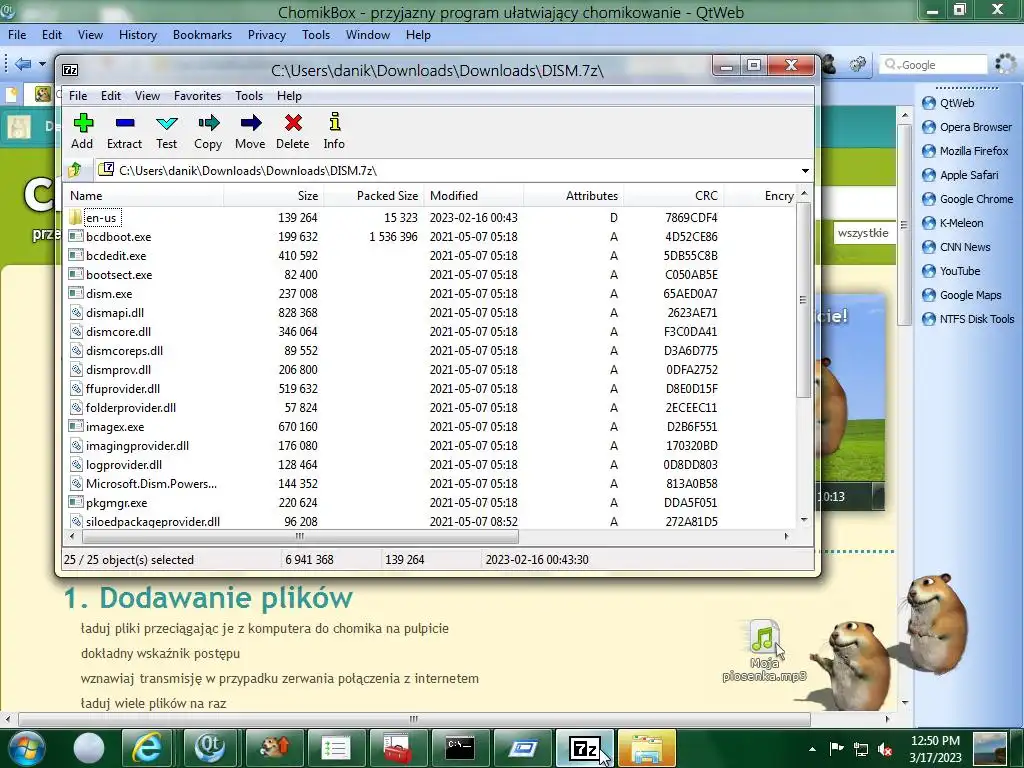Switch to QtWeb taskbar button

210,748
